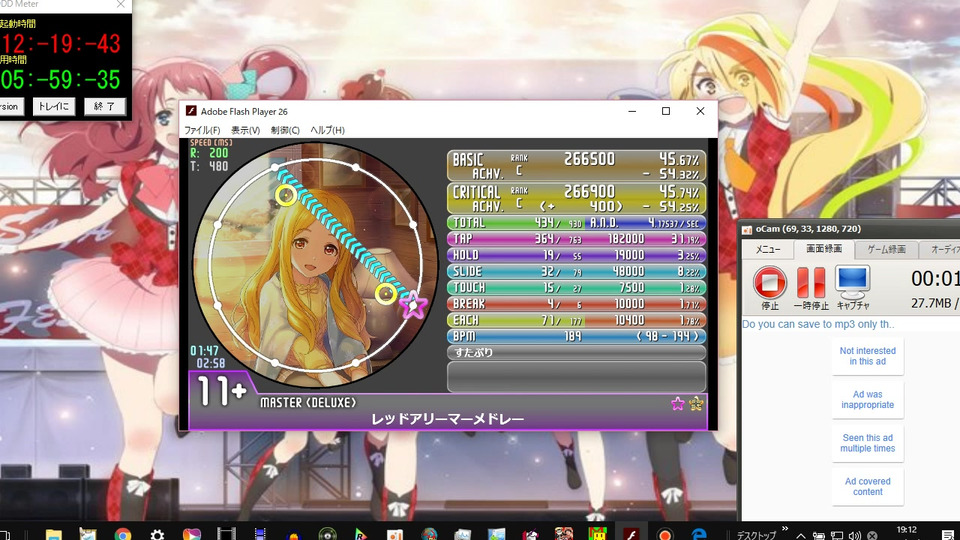Click the デスクトップ taskbar toolbar label
Viewport: 960px width, 540px height.
(756, 535)
